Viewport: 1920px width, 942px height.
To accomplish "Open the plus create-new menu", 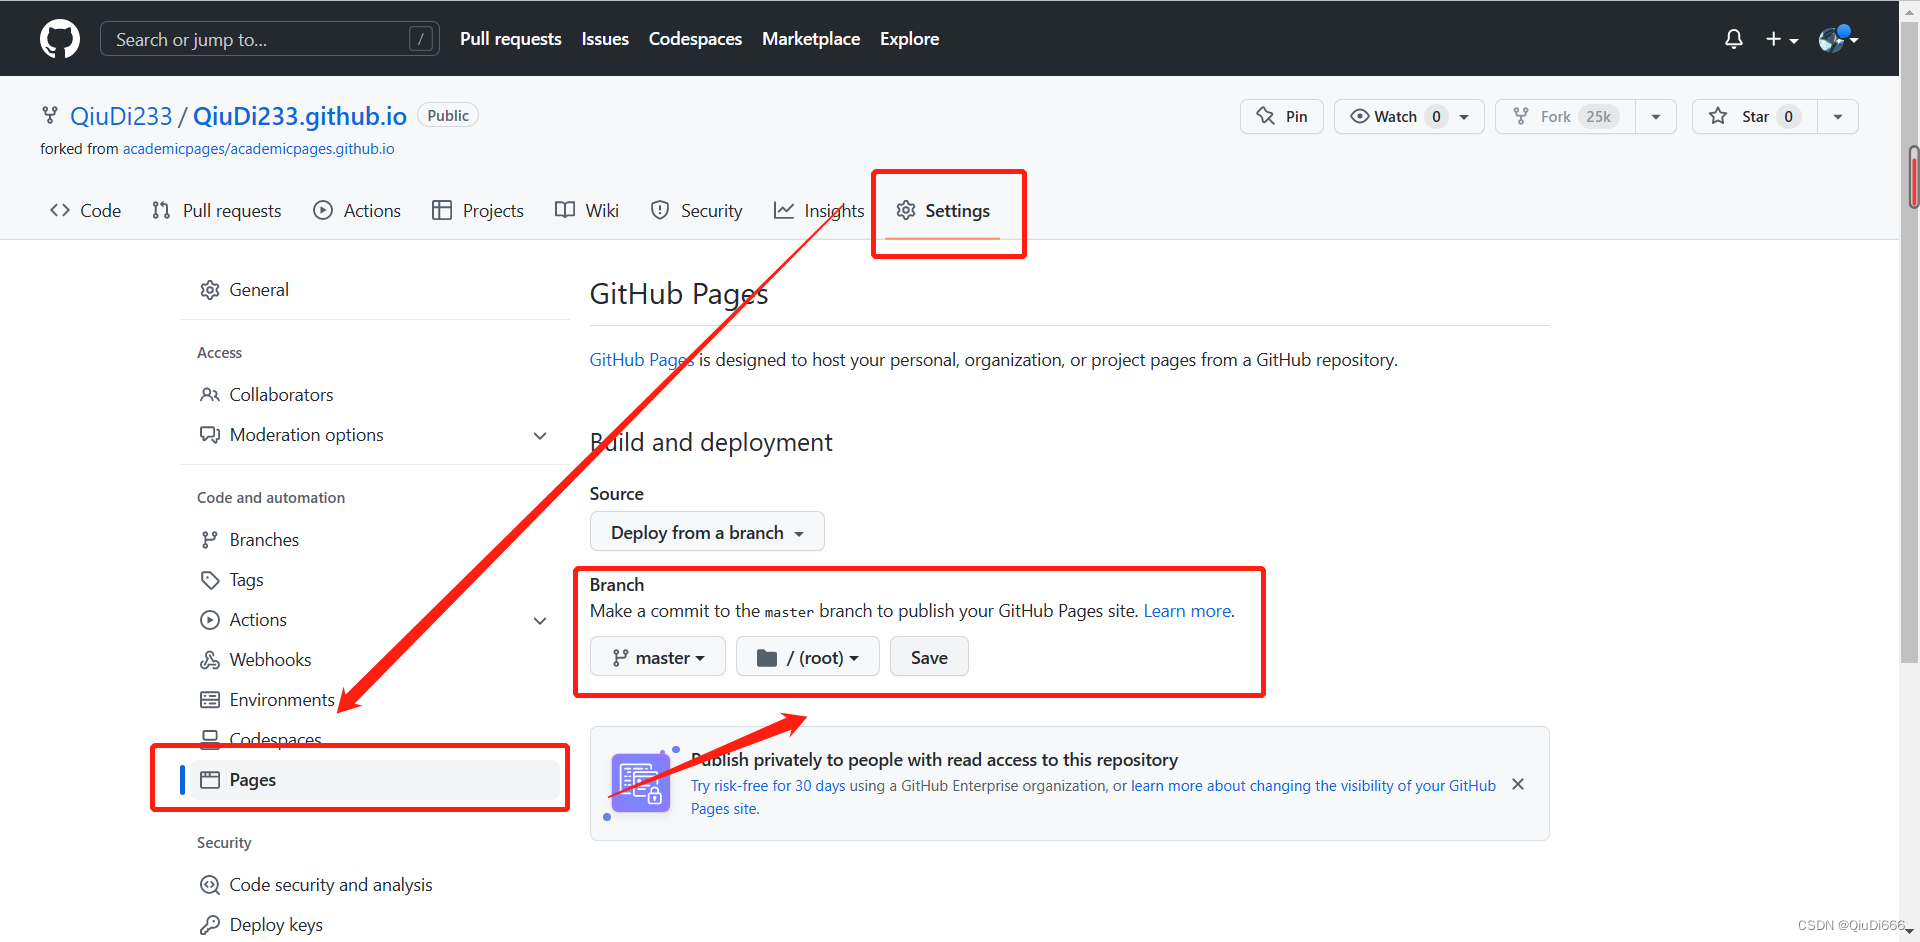I will (x=1781, y=39).
